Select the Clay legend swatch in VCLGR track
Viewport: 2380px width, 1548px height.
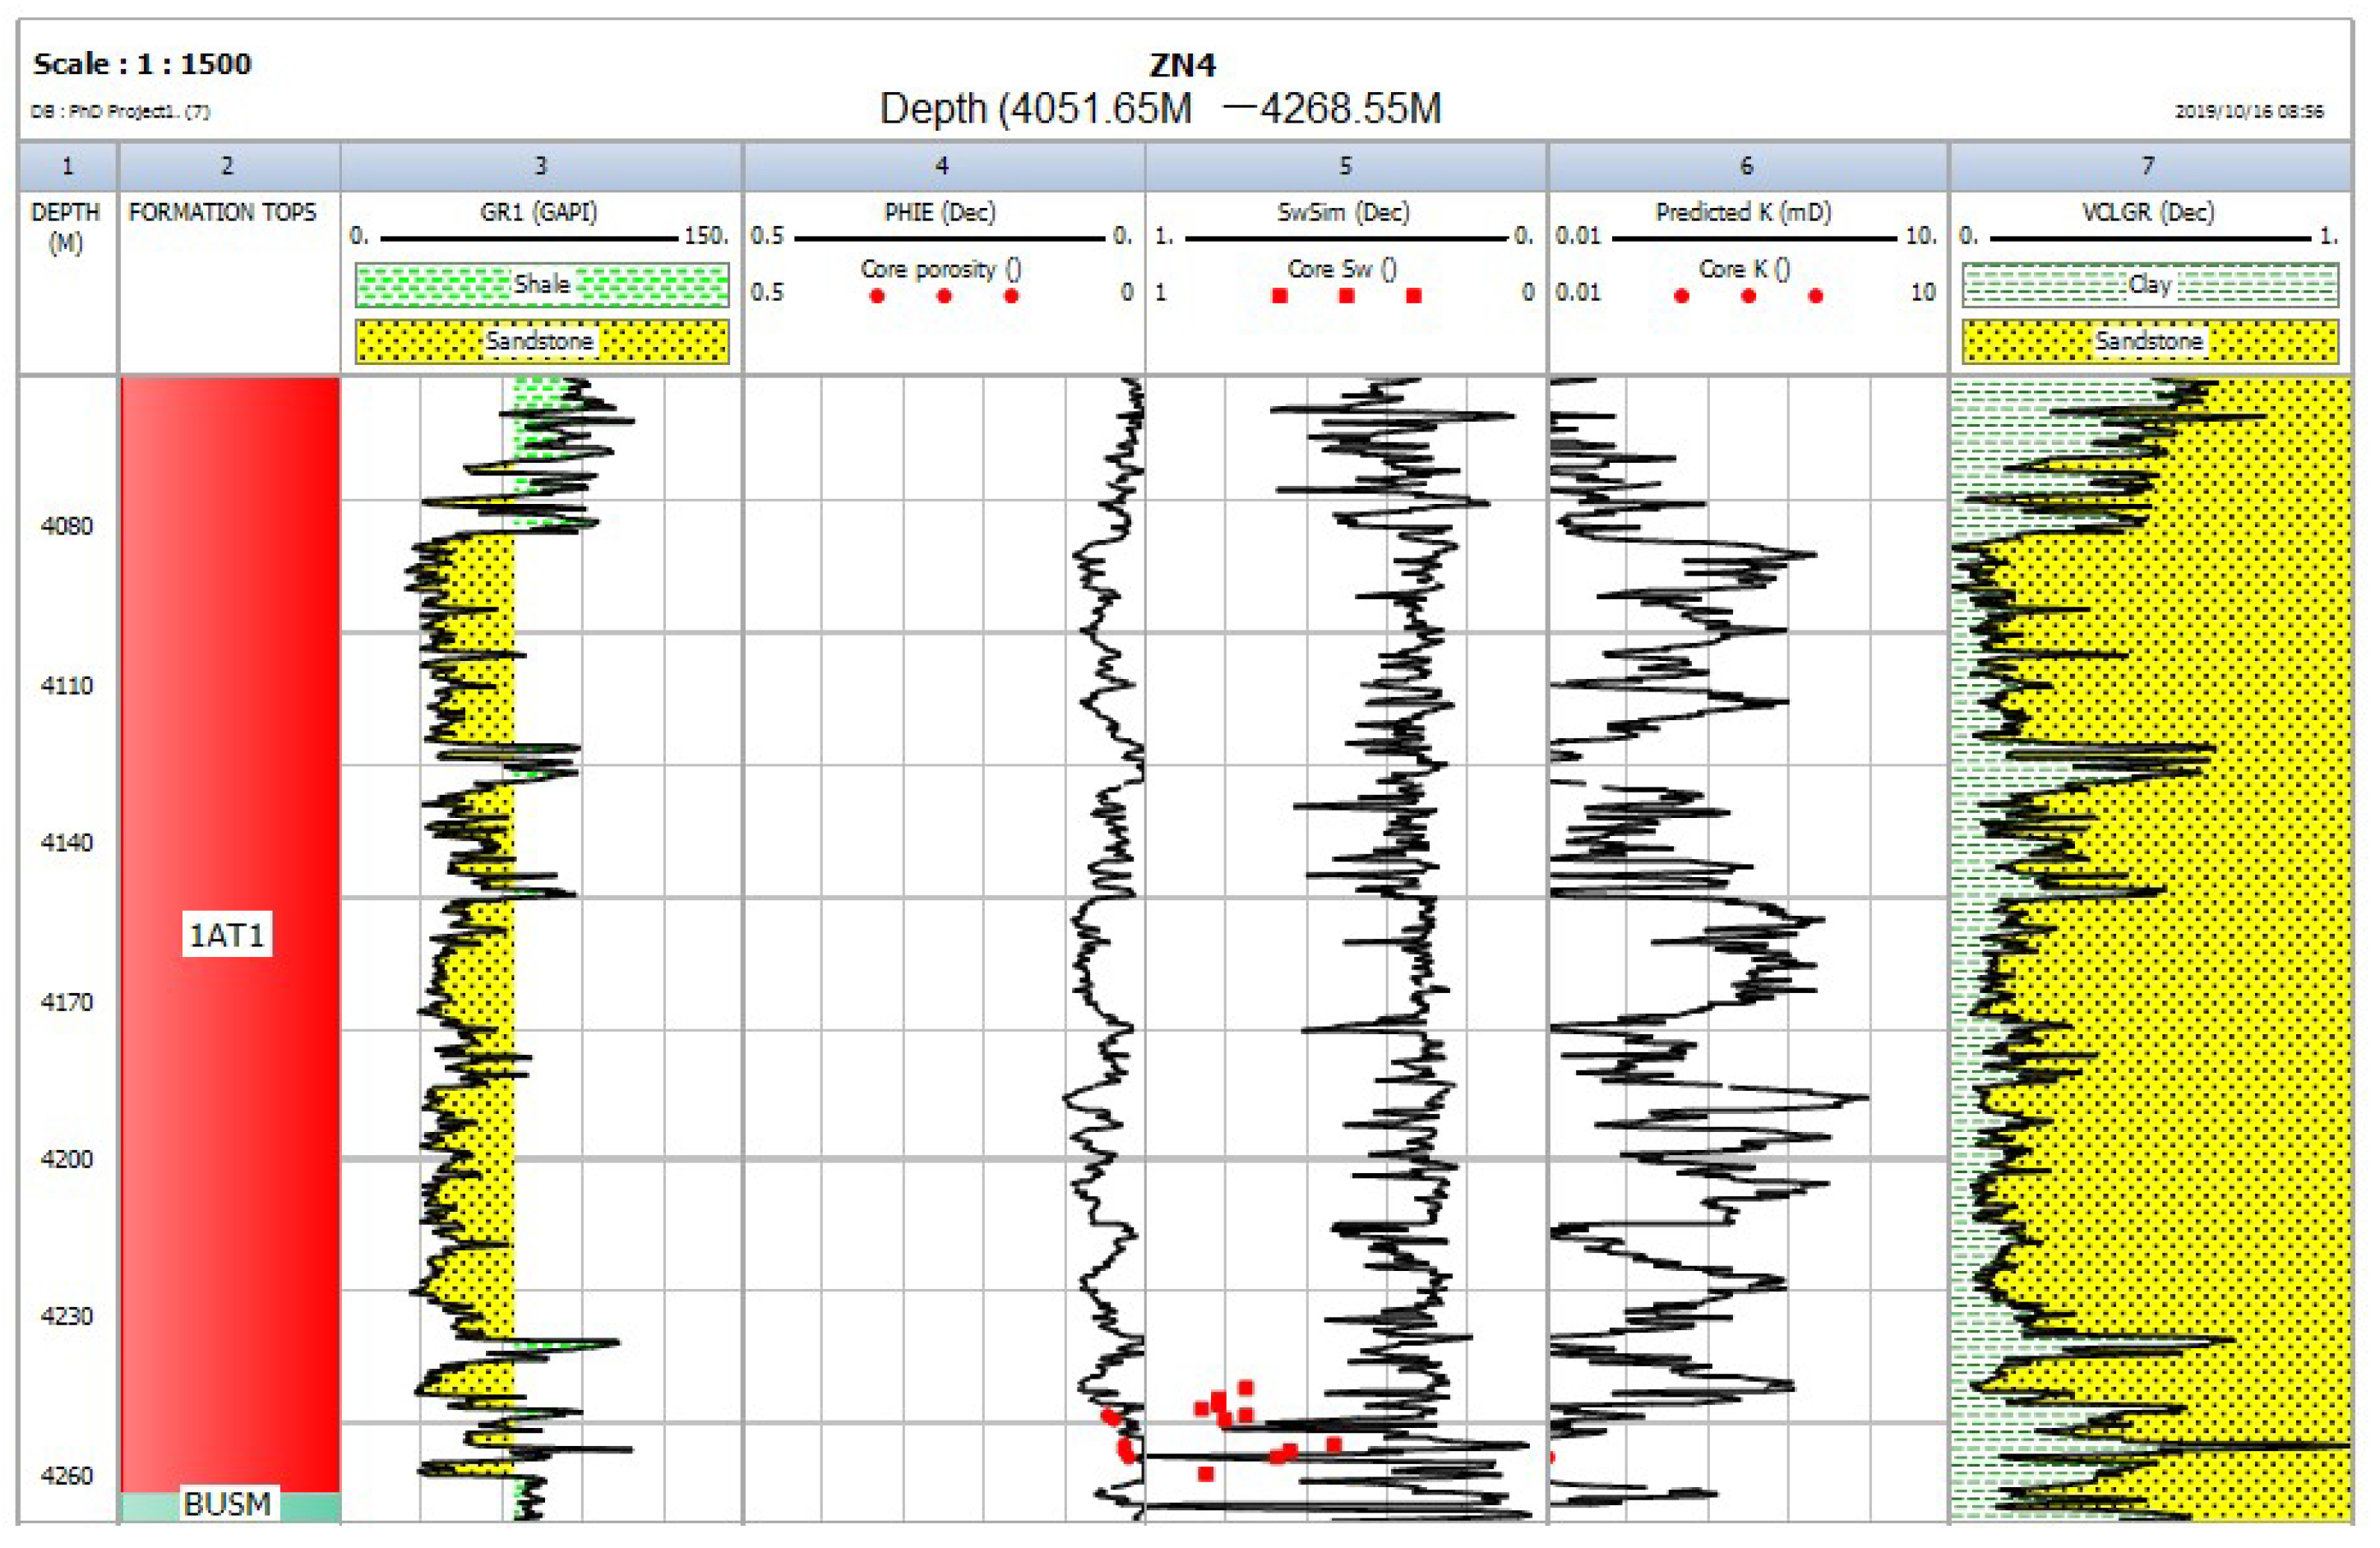click(x=2149, y=285)
